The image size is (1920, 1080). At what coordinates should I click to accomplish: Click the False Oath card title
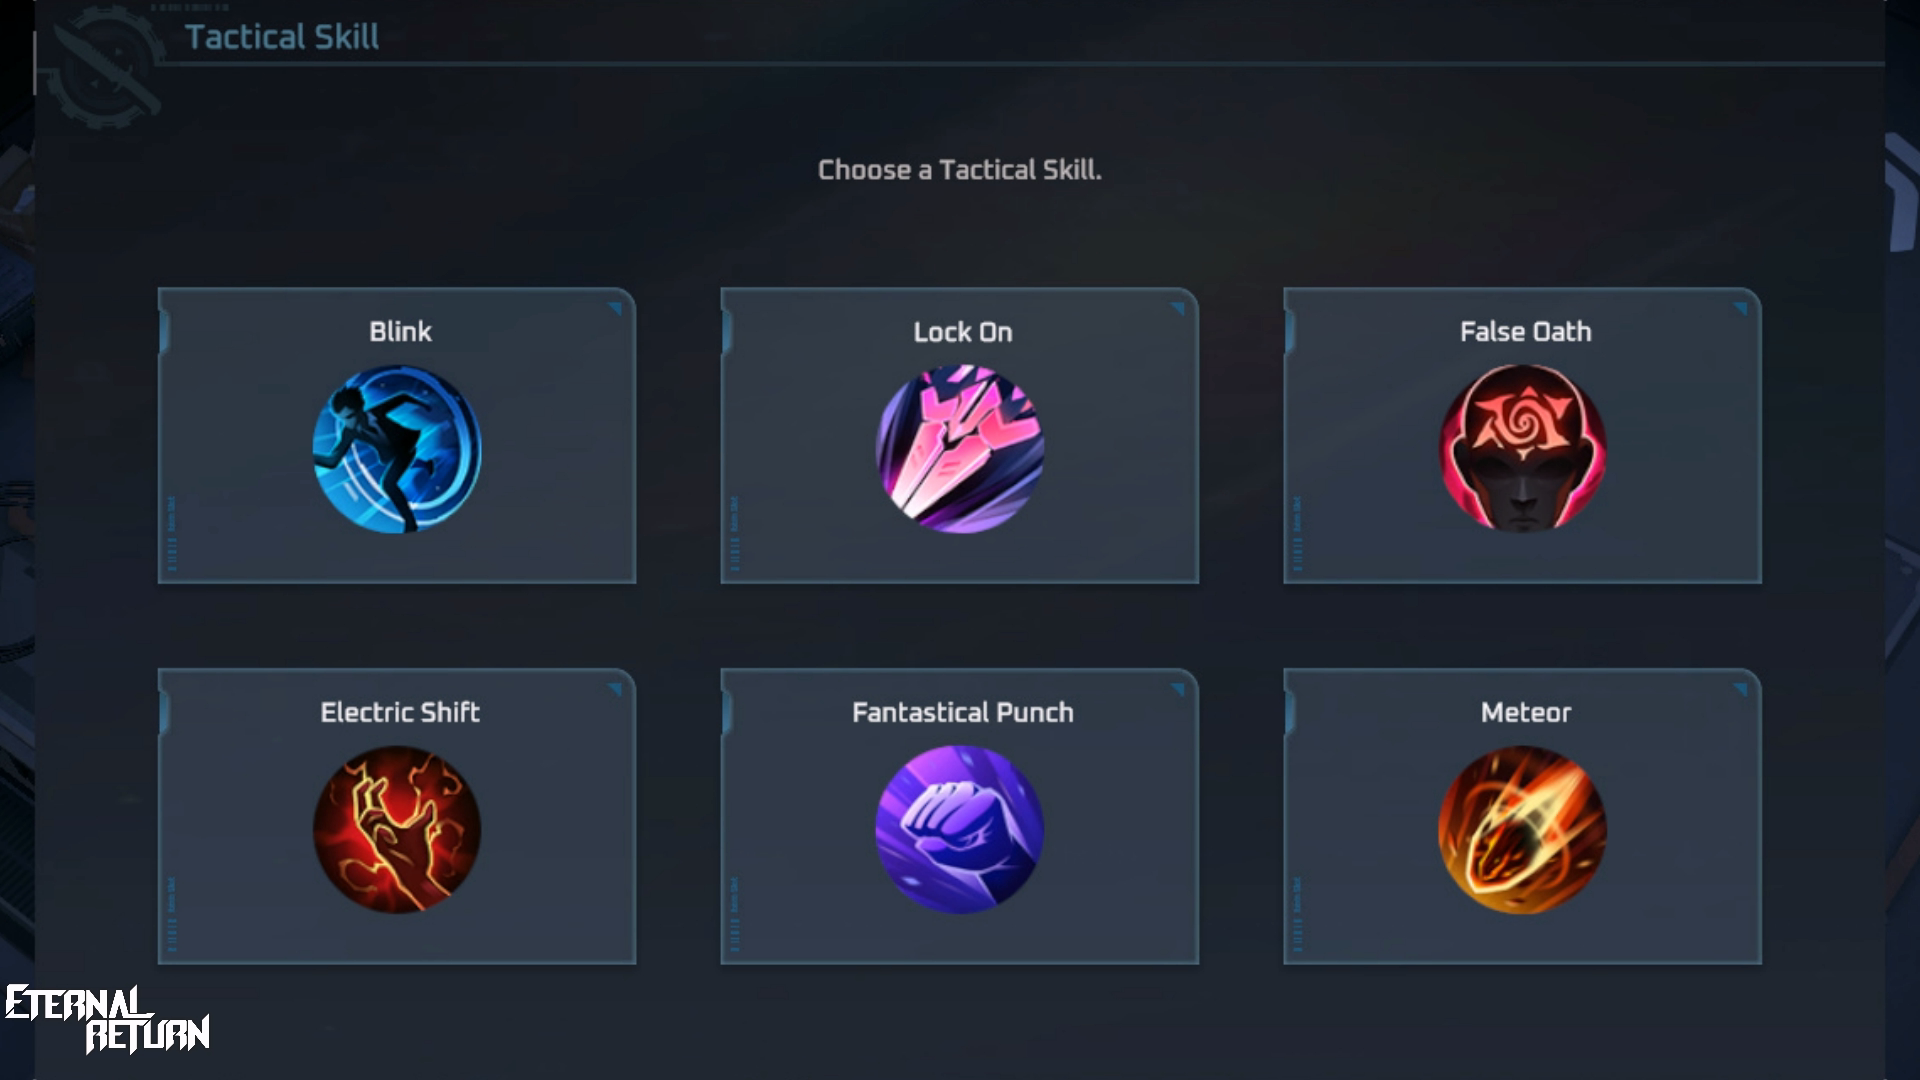(x=1525, y=332)
